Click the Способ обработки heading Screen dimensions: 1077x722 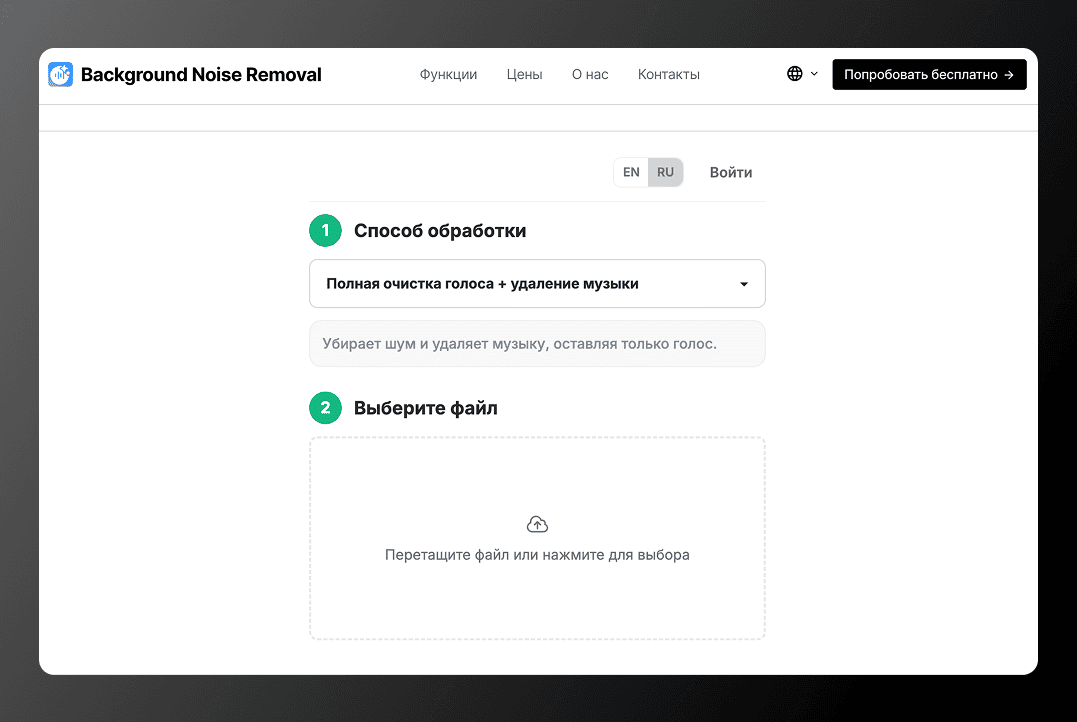(440, 231)
